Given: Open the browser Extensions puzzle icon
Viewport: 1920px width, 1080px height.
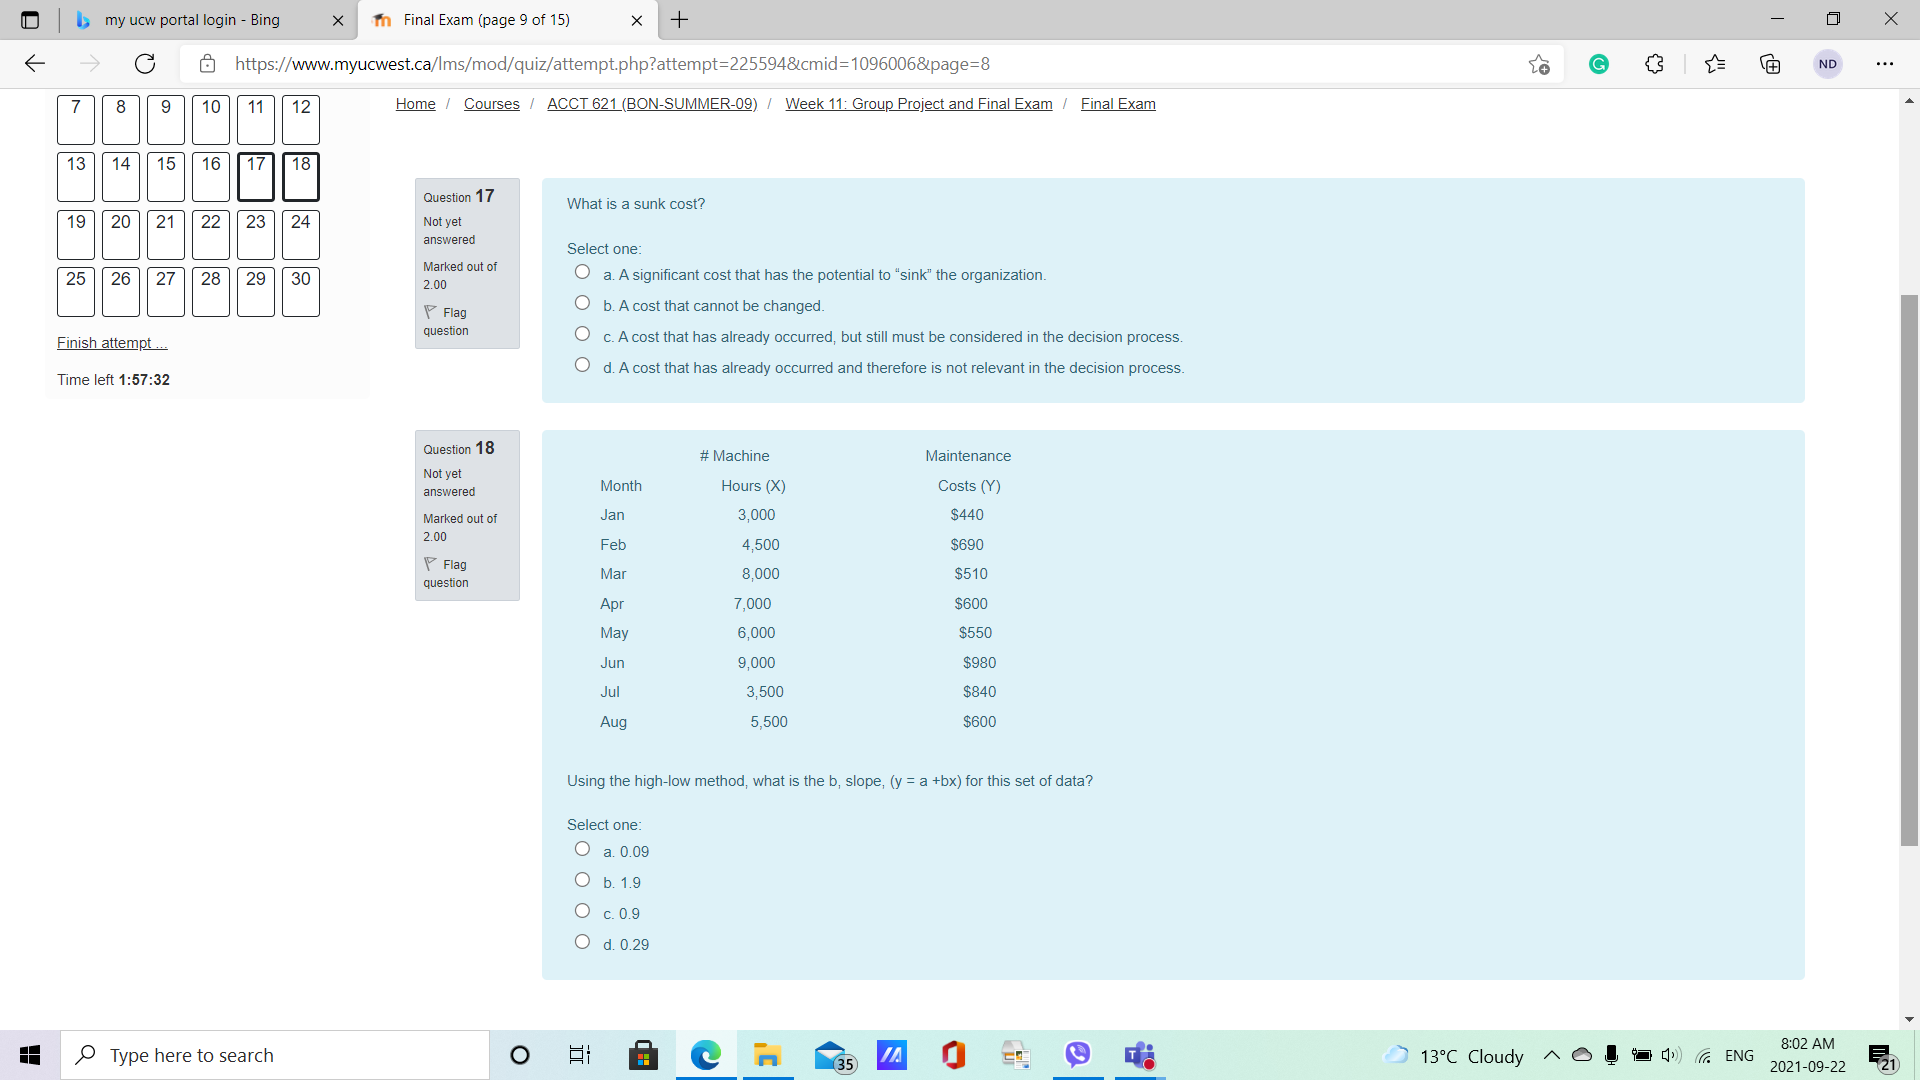Looking at the screenshot, I should [x=1655, y=64].
